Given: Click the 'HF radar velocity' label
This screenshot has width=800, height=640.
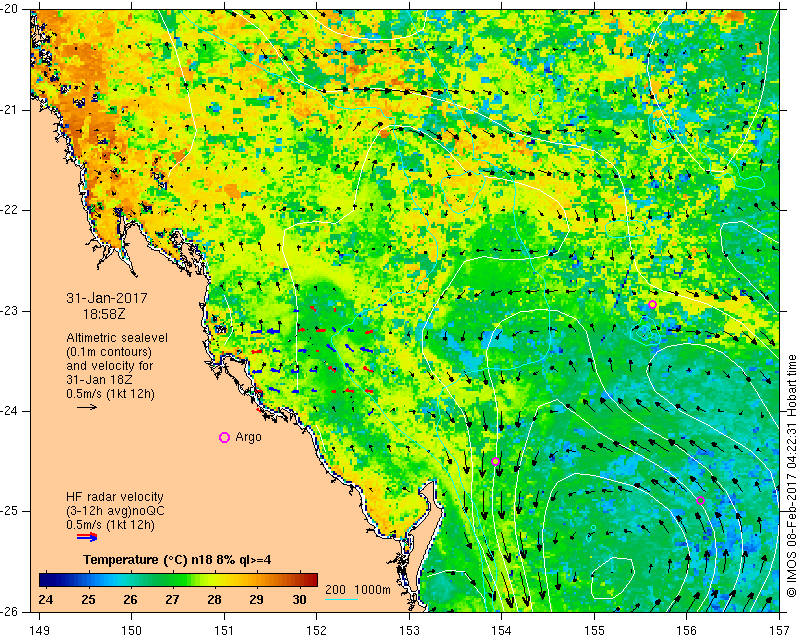Looking at the screenshot, I should [x=115, y=497].
